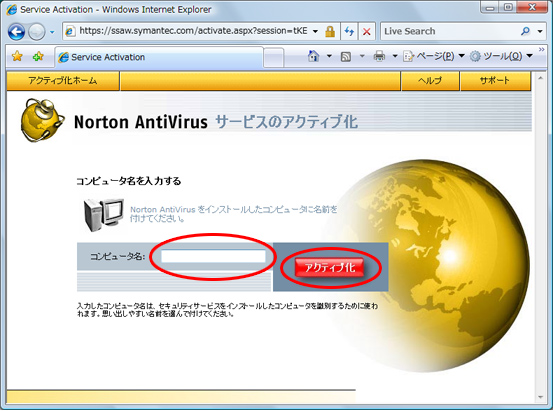The width and height of the screenshot is (553, 411).
Task: Click the Norton globe logo icon
Action: 42,120
